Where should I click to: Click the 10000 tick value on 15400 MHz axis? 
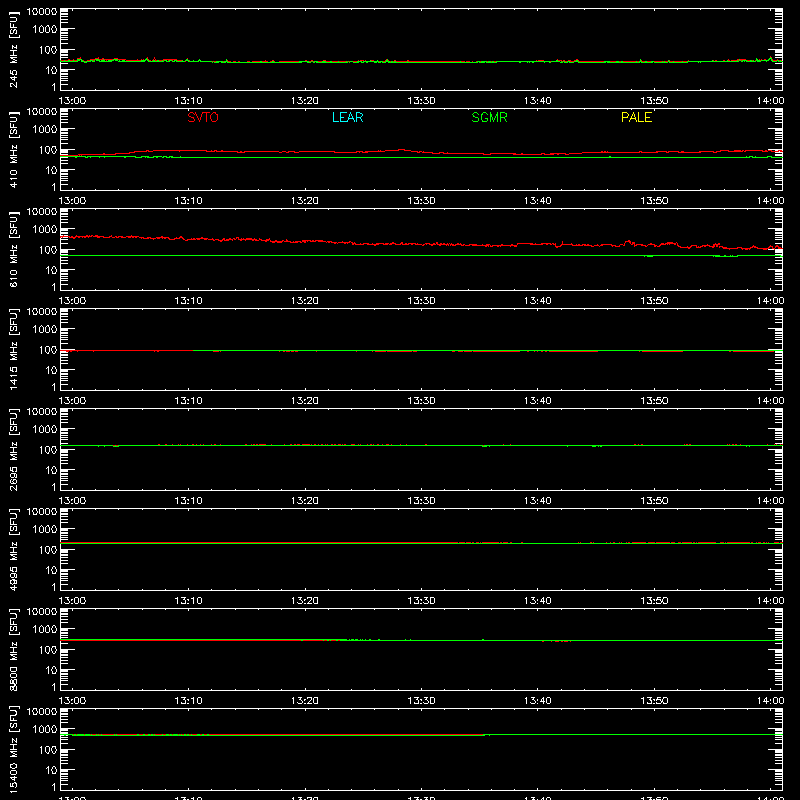(x=42, y=712)
